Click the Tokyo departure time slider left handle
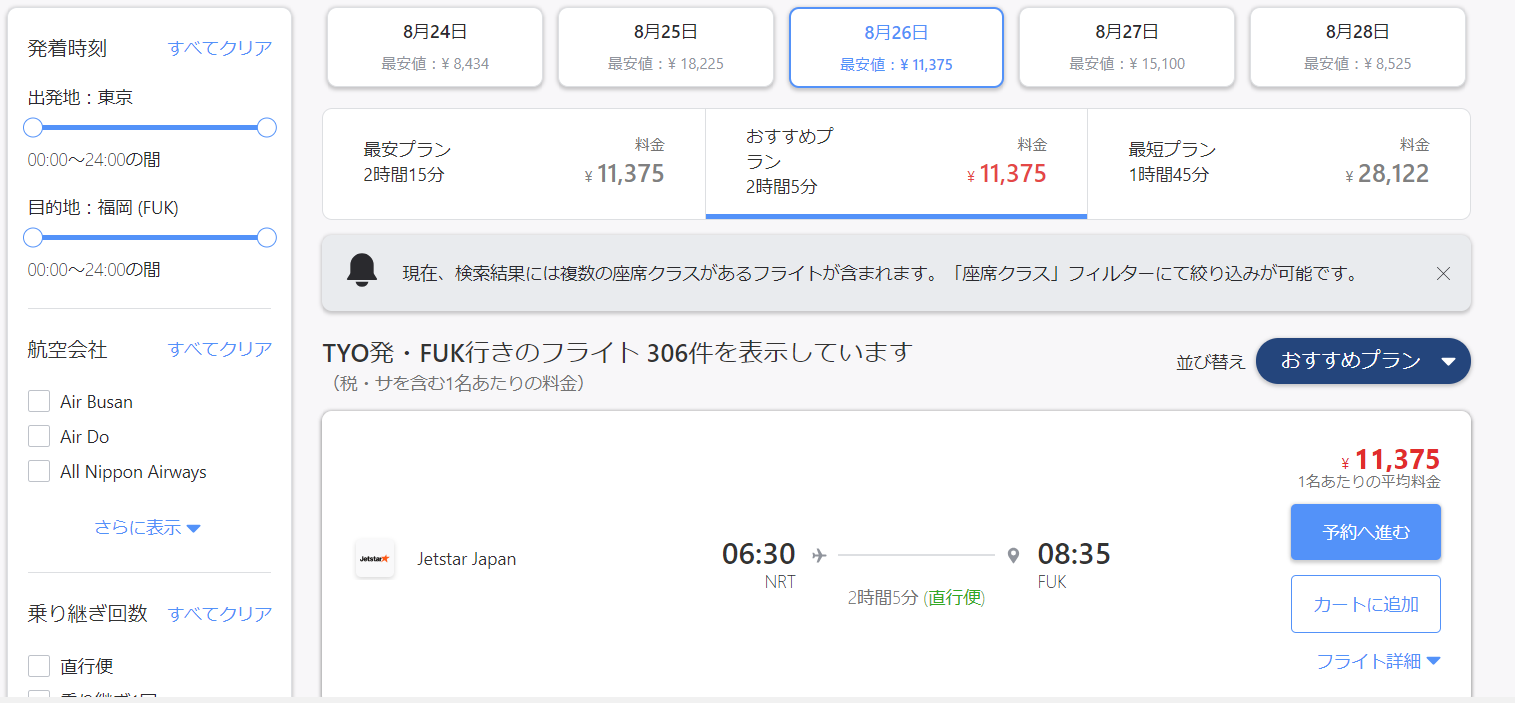 pyautogui.click(x=33, y=128)
